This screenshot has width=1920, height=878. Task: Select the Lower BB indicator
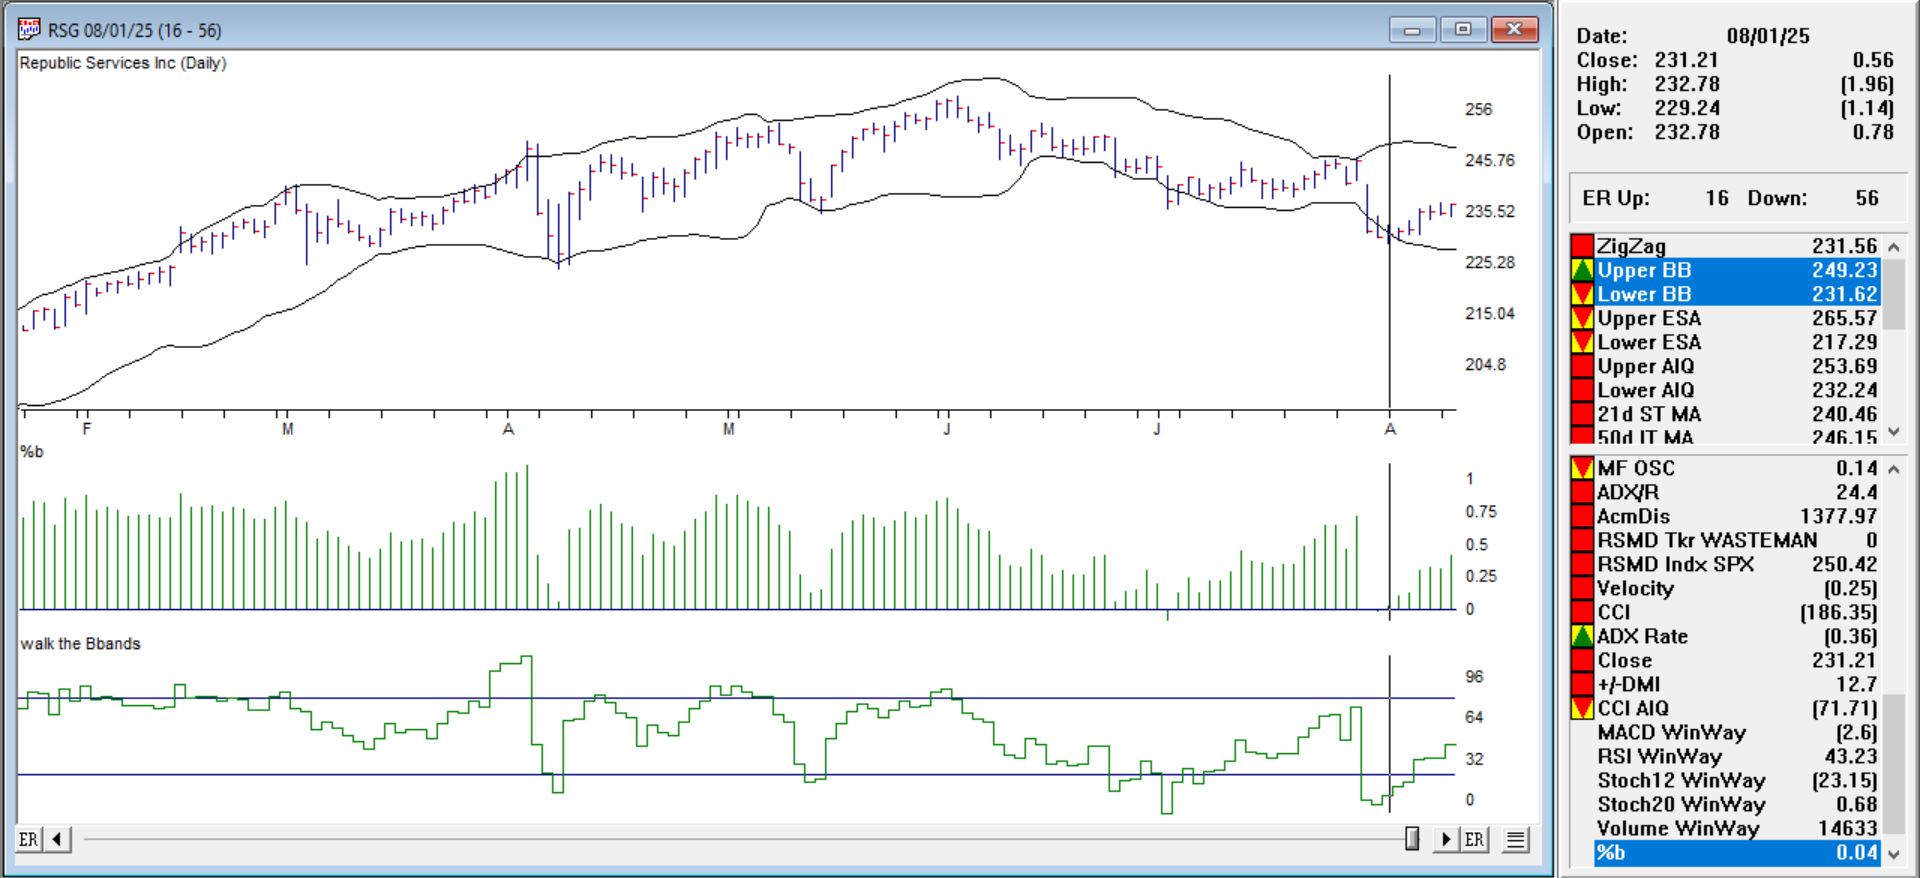click(1736, 294)
